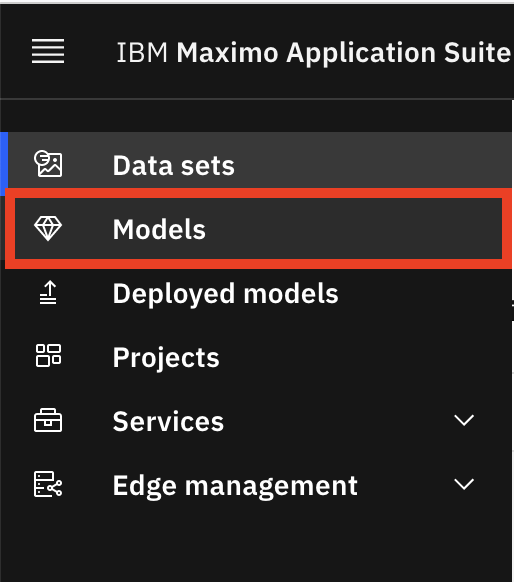The height and width of the screenshot is (582, 514).
Task: Select the Edge management label
Action: point(235,486)
